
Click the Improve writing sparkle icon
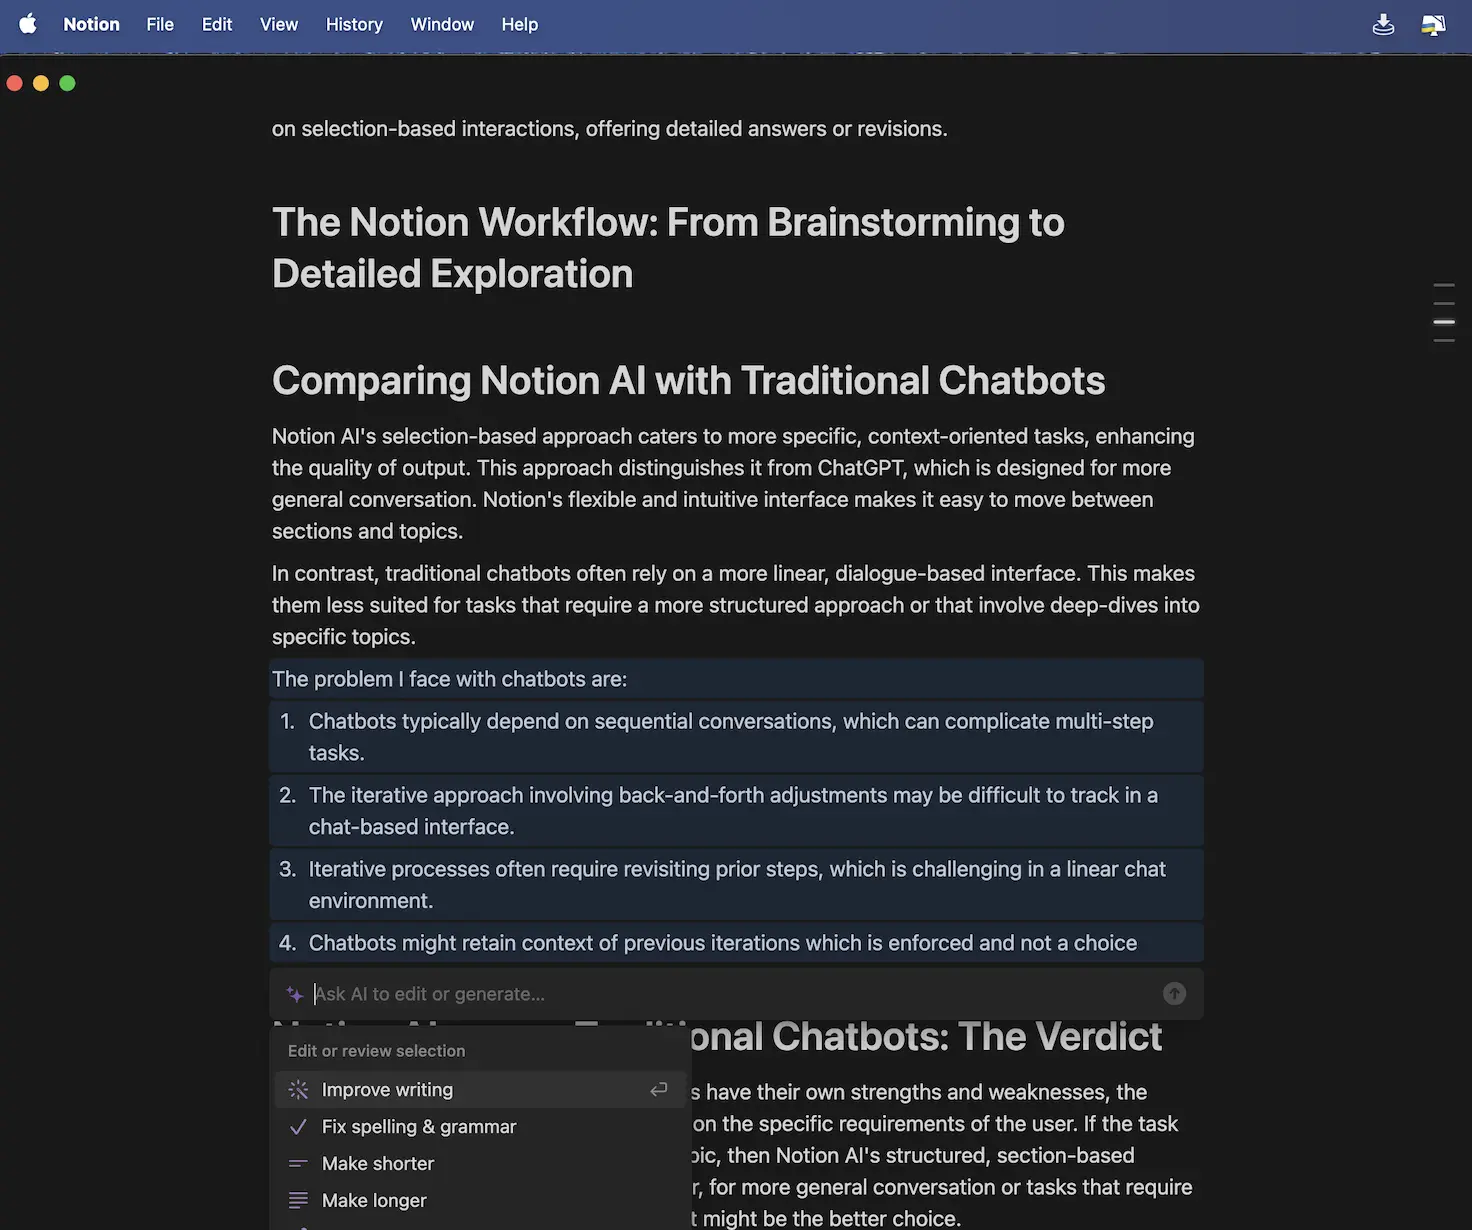tap(298, 1090)
